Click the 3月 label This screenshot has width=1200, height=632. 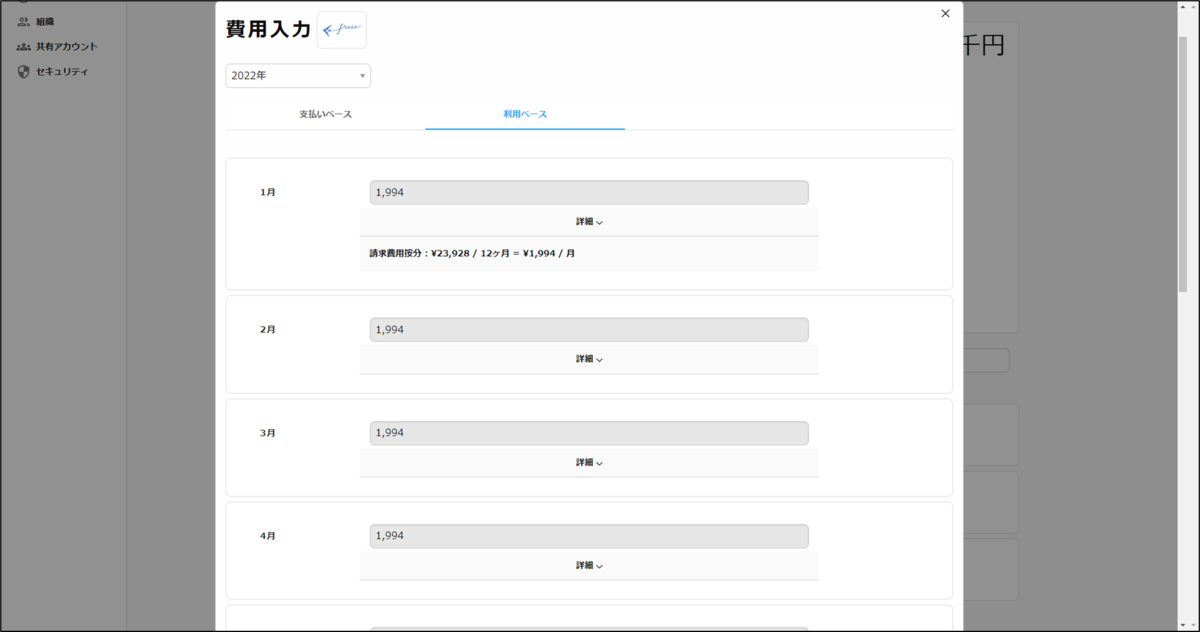pyautogui.click(x=267, y=433)
